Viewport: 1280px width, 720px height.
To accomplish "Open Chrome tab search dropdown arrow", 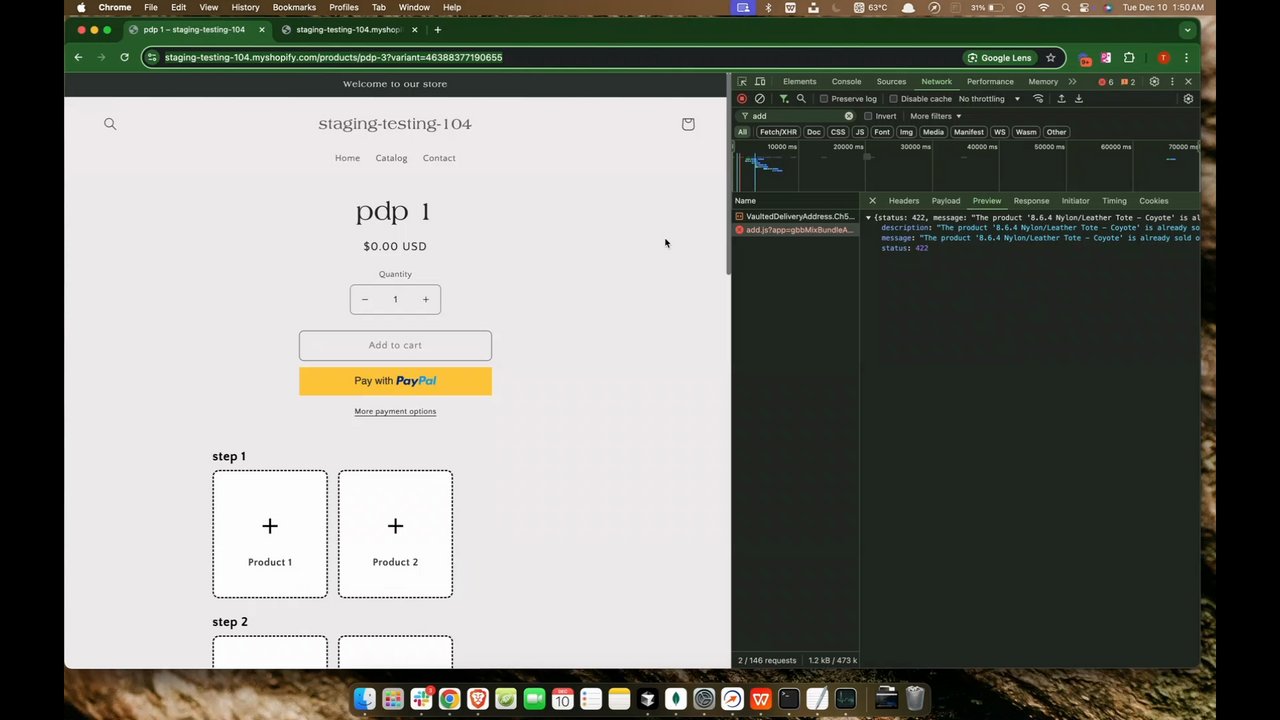I will click(x=1187, y=30).
